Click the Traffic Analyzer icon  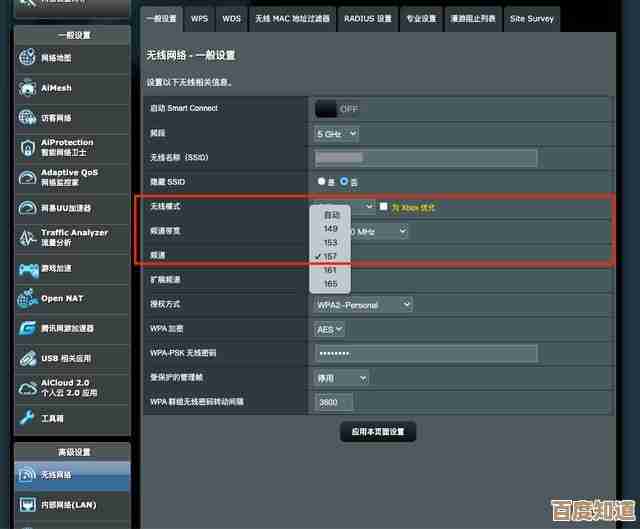[27, 237]
